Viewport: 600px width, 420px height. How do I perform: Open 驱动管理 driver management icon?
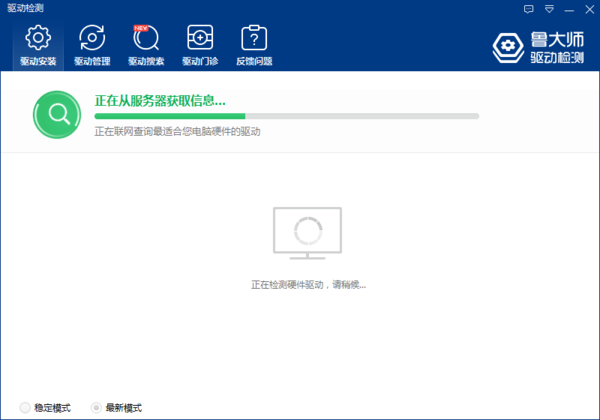point(92,39)
